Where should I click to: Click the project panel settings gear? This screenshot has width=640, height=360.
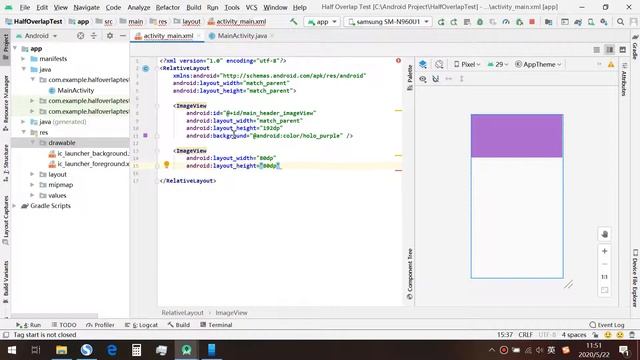click(x=110, y=36)
